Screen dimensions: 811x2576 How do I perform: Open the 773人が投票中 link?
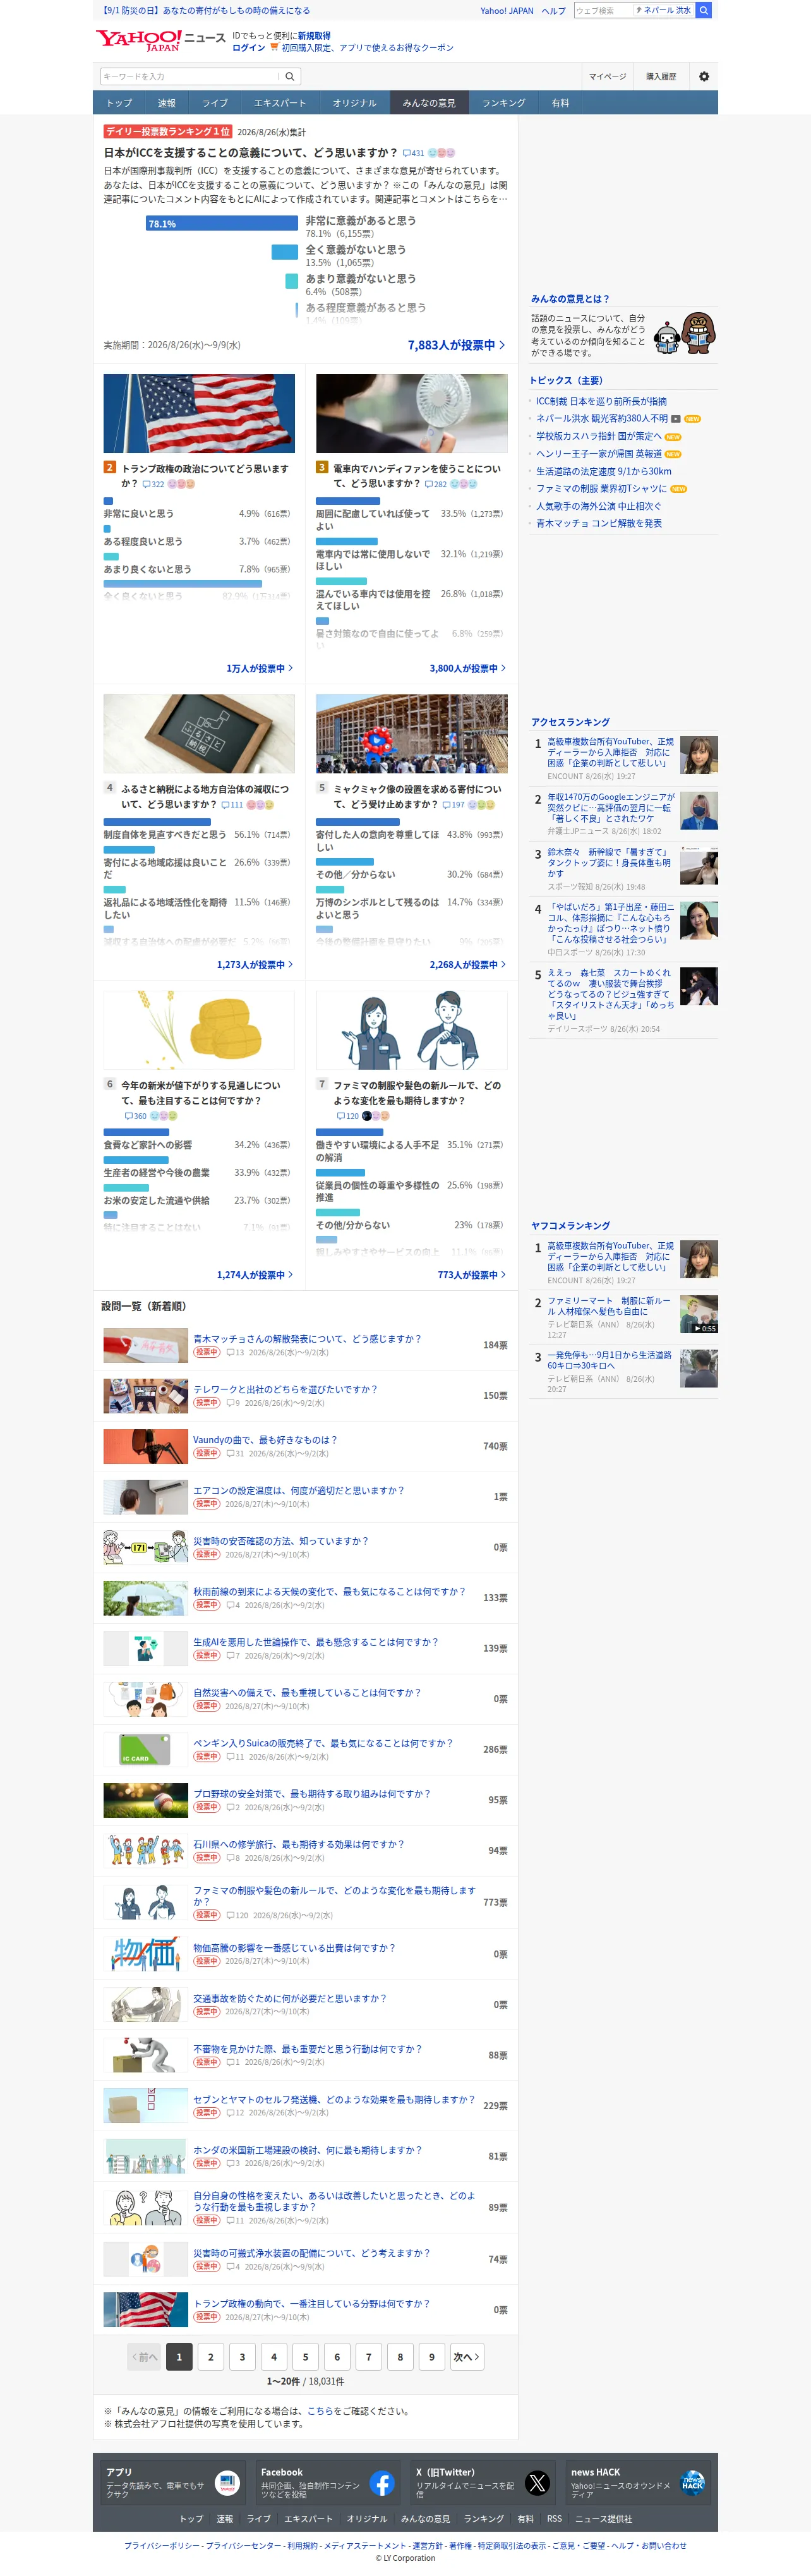[471, 1275]
